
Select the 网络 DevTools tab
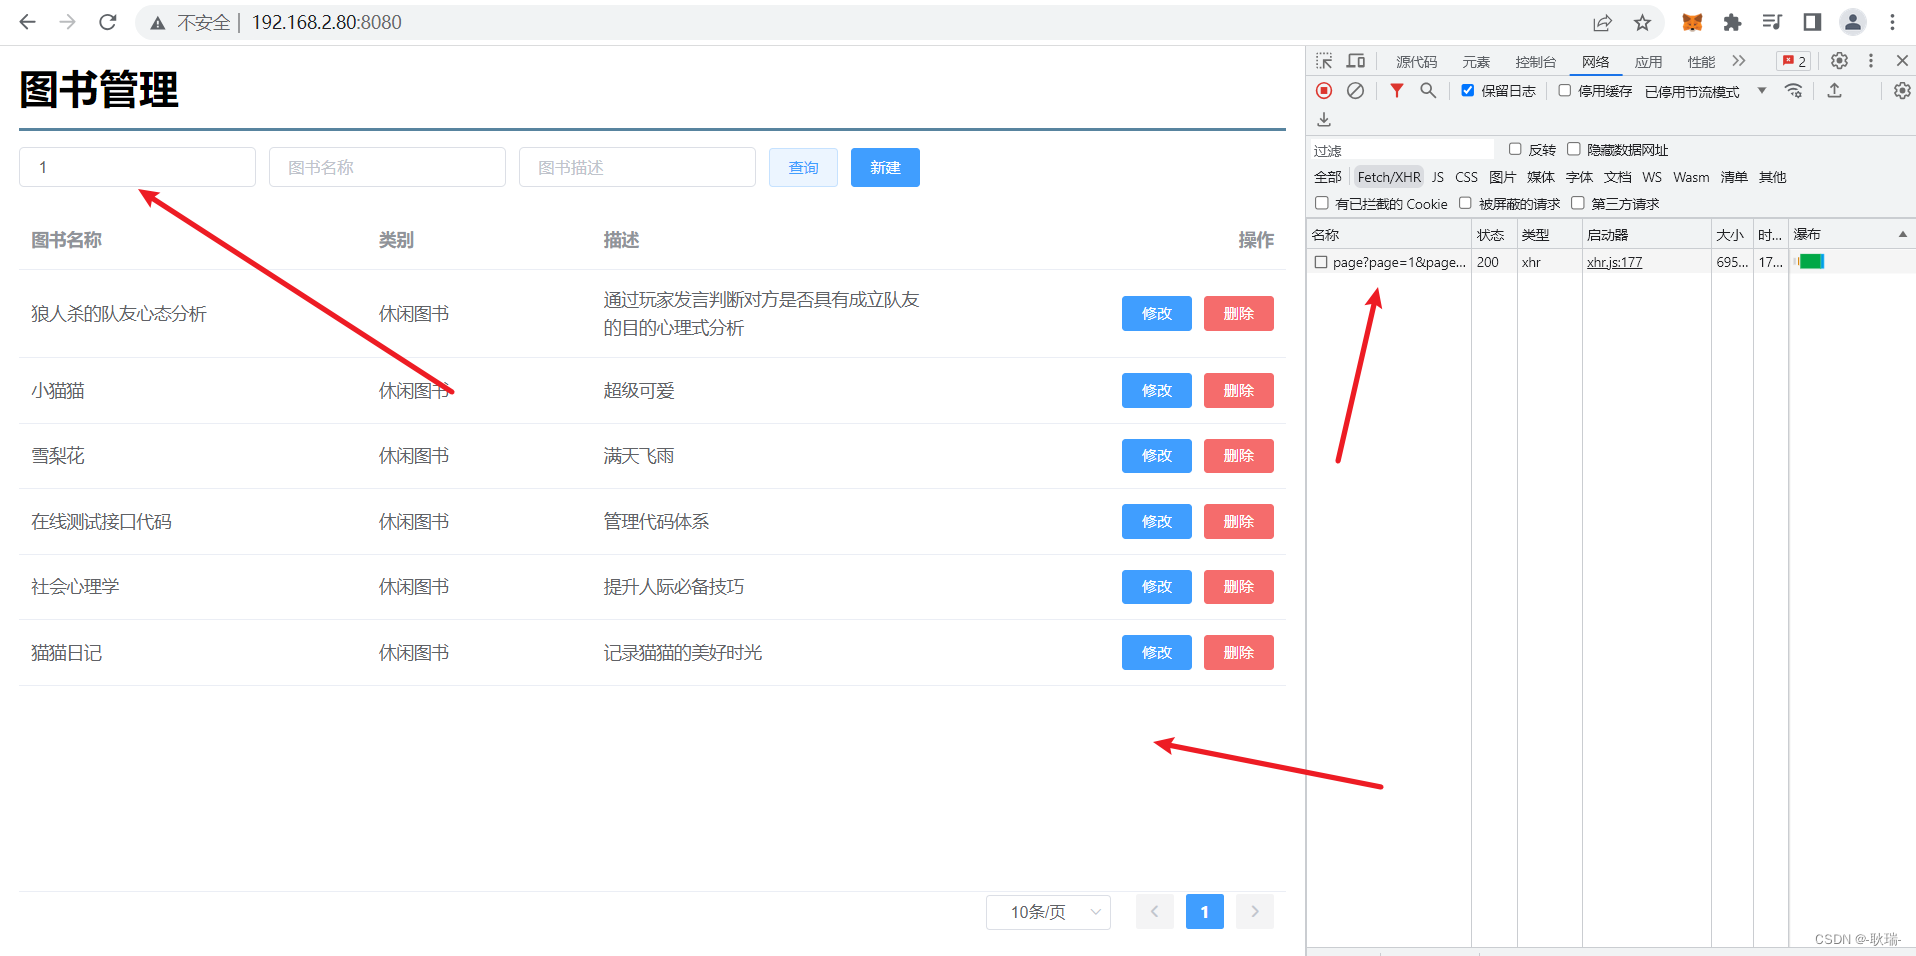click(x=1596, y=62)
